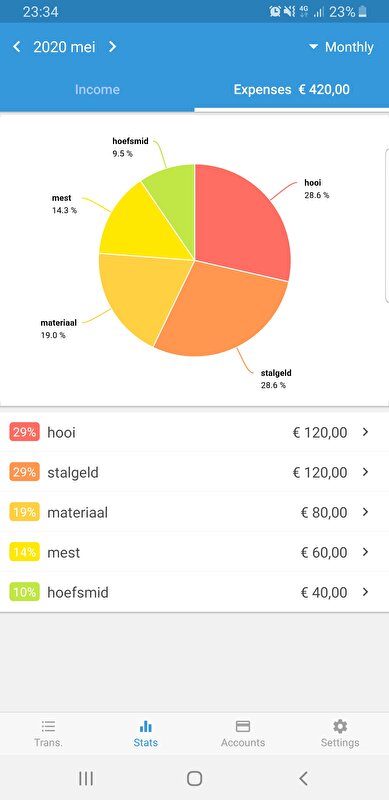Switch to the Income tab
The image size is (389, 800).
point(97,89)
